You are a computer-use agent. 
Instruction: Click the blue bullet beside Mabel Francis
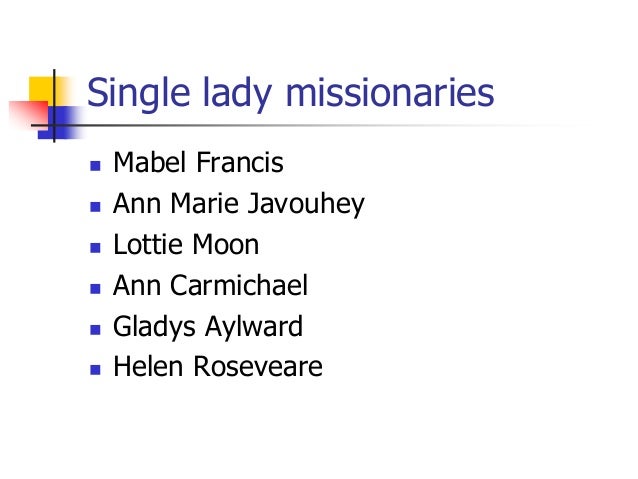click(95, 166)
